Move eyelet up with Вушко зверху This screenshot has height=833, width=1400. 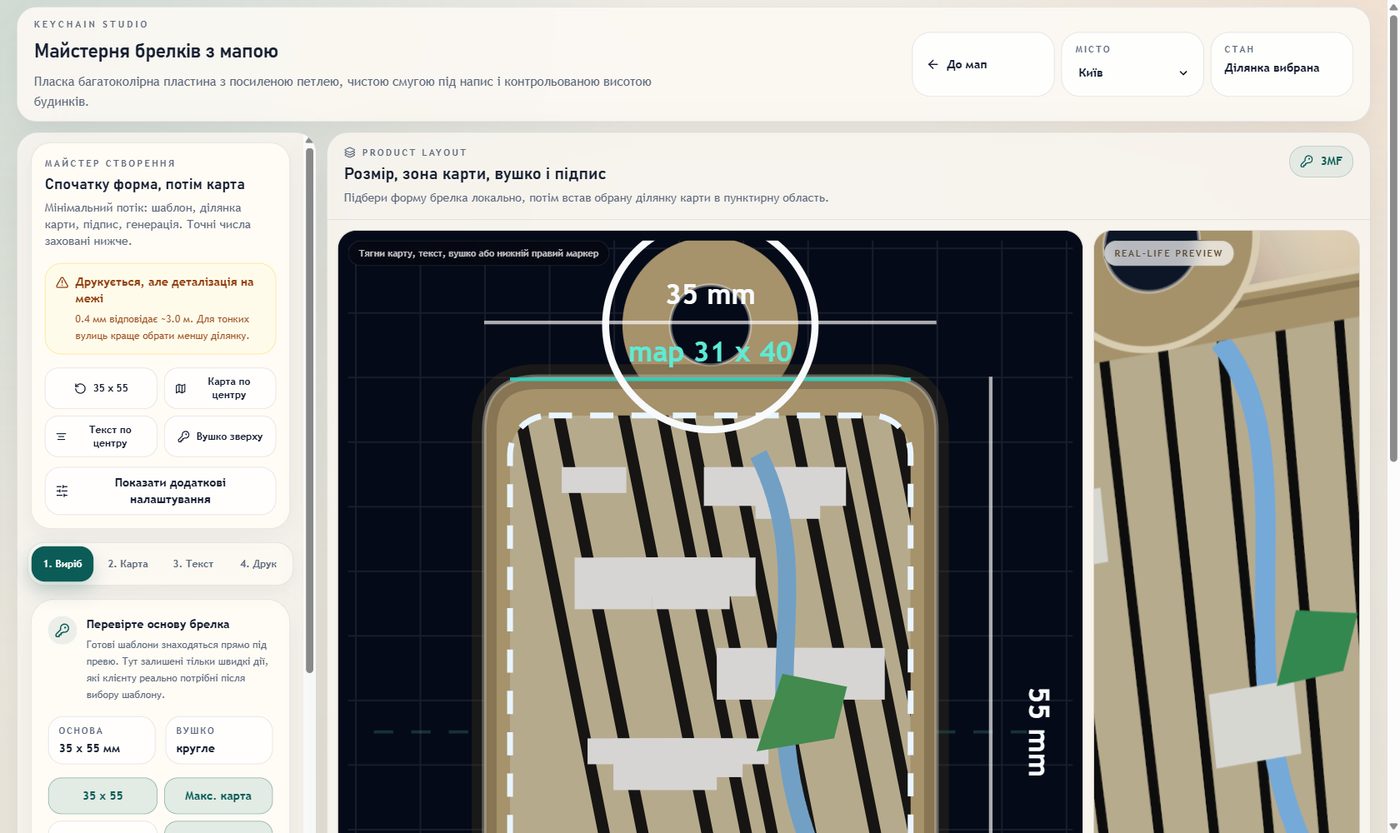220,437
